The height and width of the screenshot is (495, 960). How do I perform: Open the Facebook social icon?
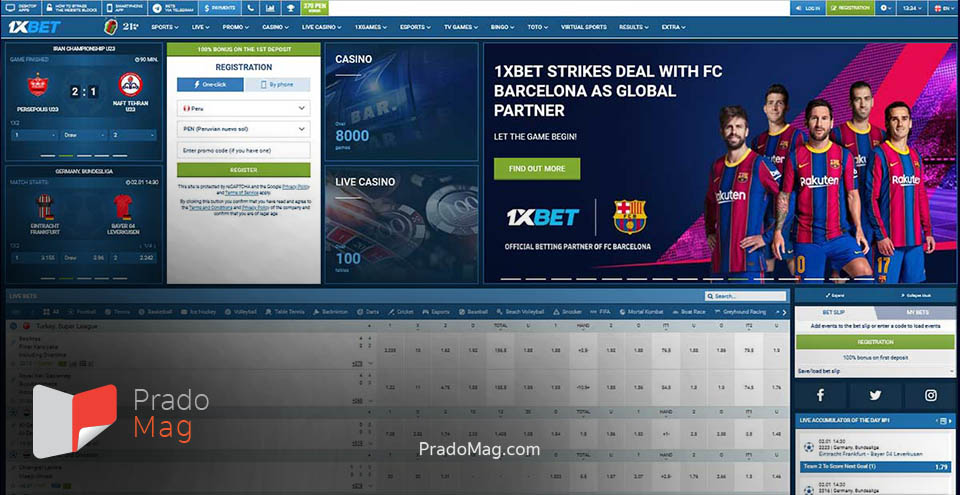point(822,395)
